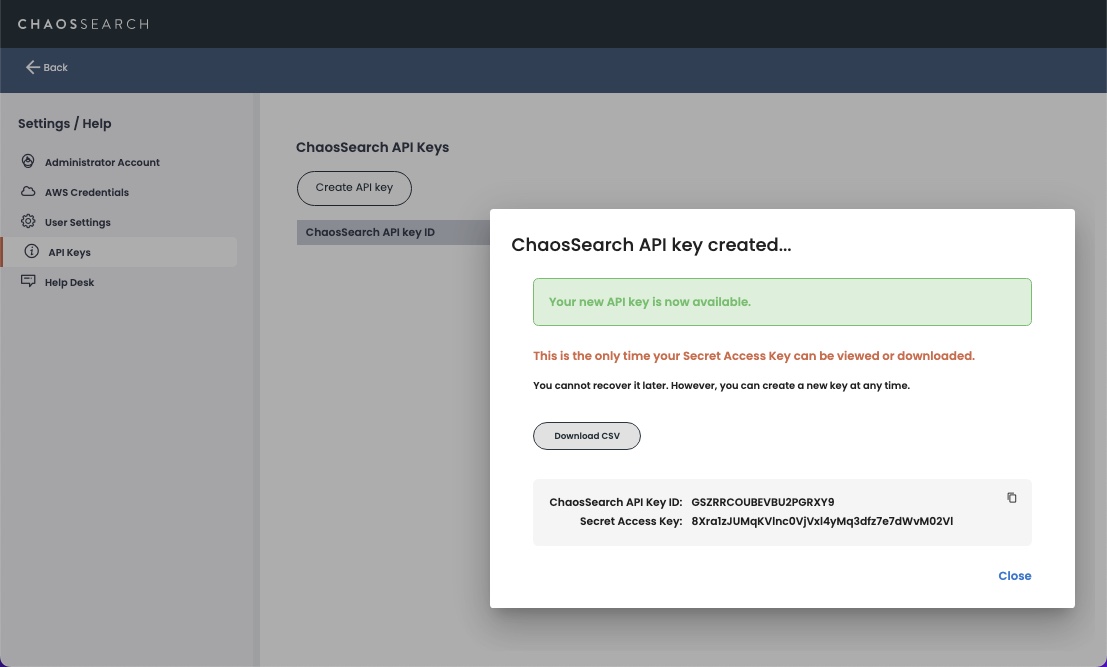Click the 'Your new API key is now available' banner

[782, 302]
